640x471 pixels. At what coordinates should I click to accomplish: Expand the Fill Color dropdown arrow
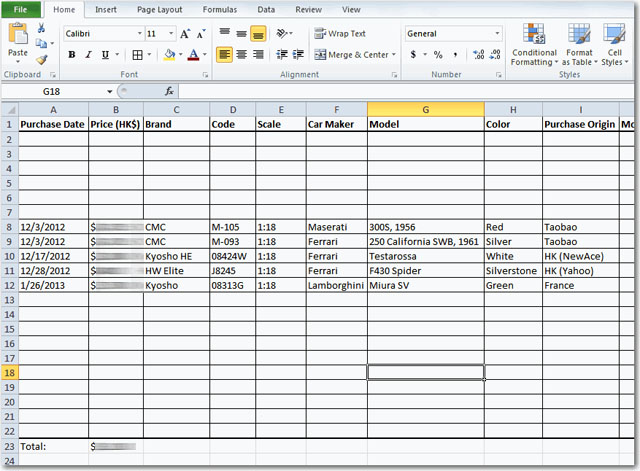(x=180, y=54)
